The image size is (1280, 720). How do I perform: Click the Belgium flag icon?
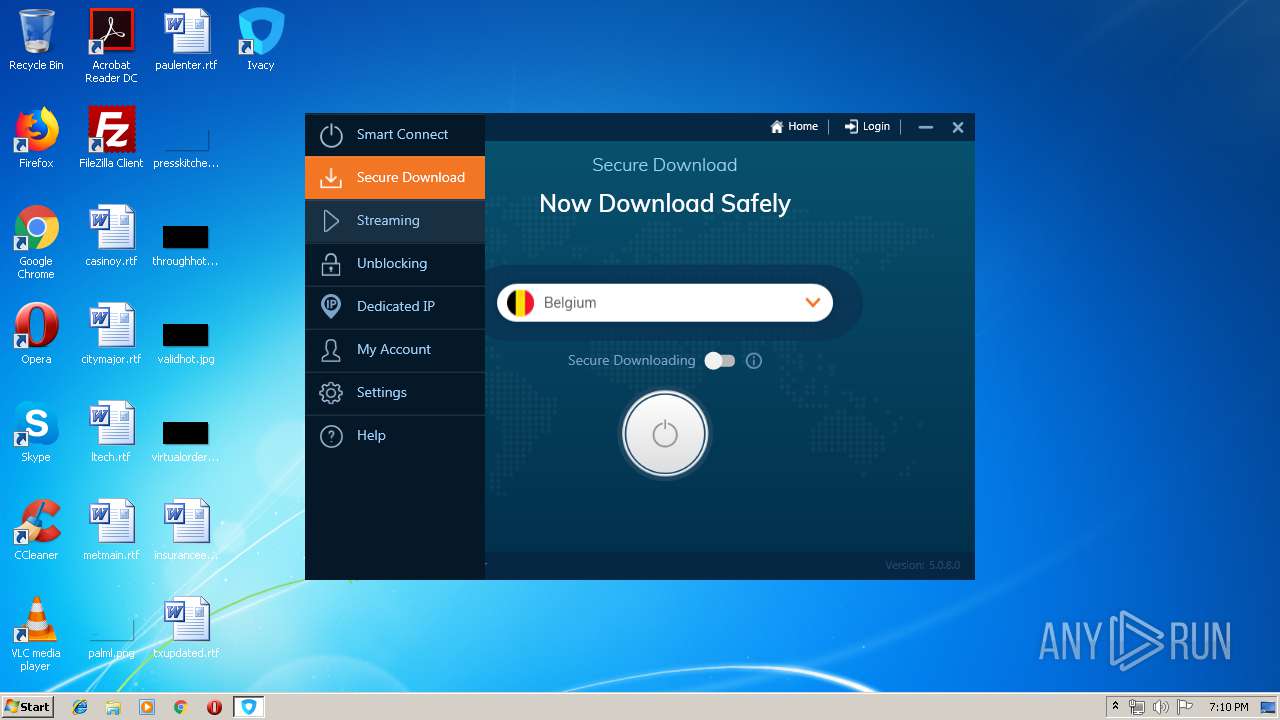pos(520,303)
